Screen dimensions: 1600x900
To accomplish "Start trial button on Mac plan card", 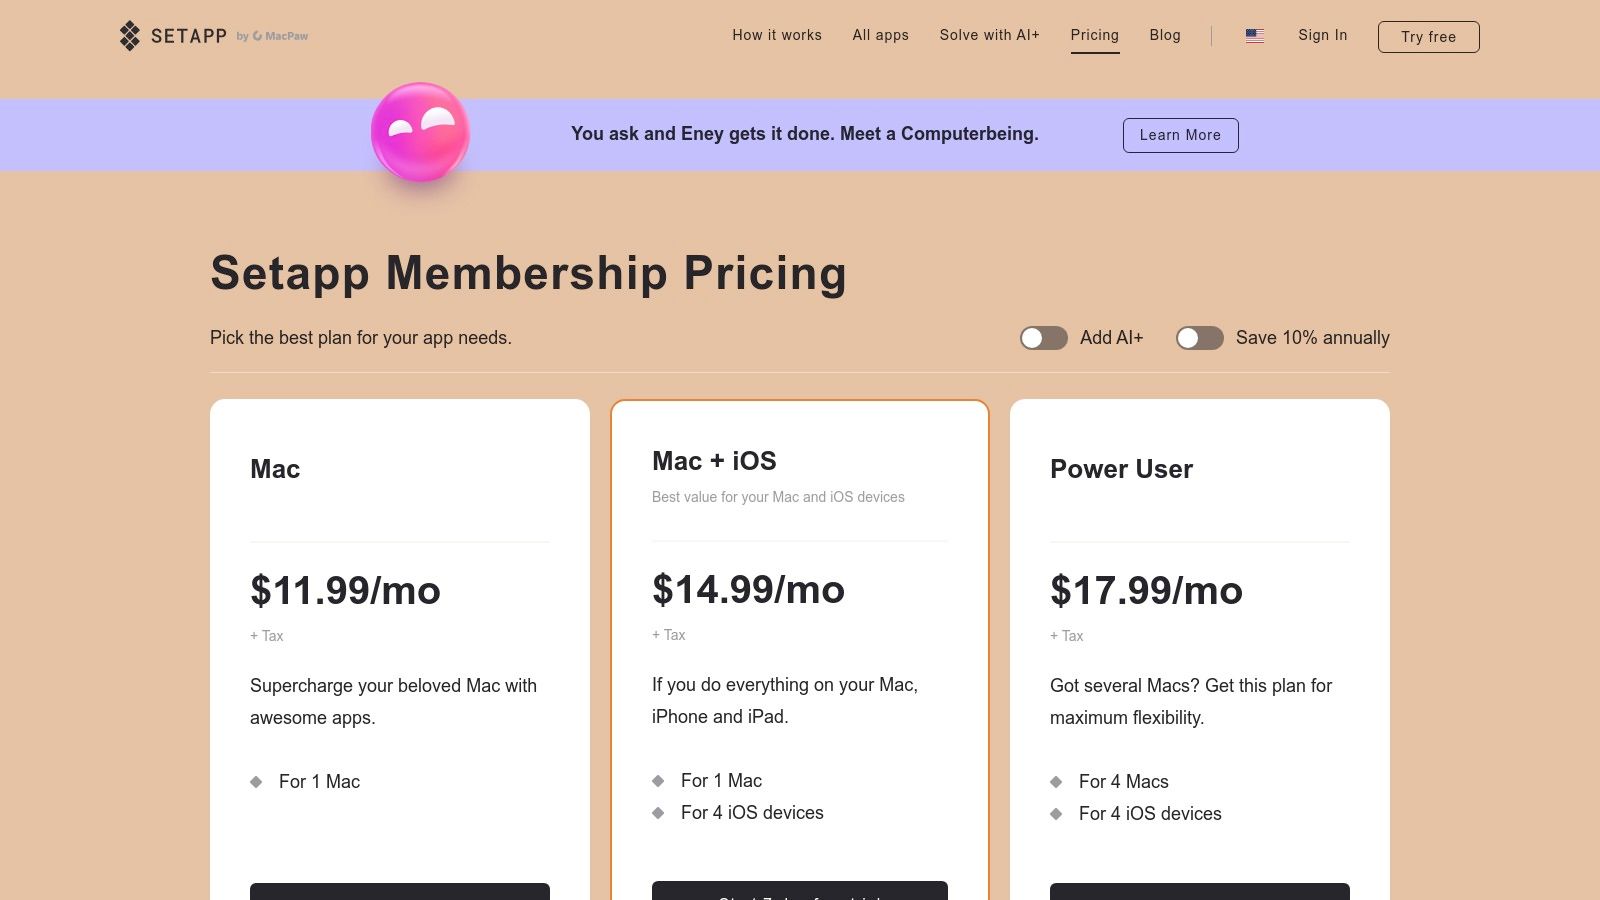I will [x=400, y=891].
